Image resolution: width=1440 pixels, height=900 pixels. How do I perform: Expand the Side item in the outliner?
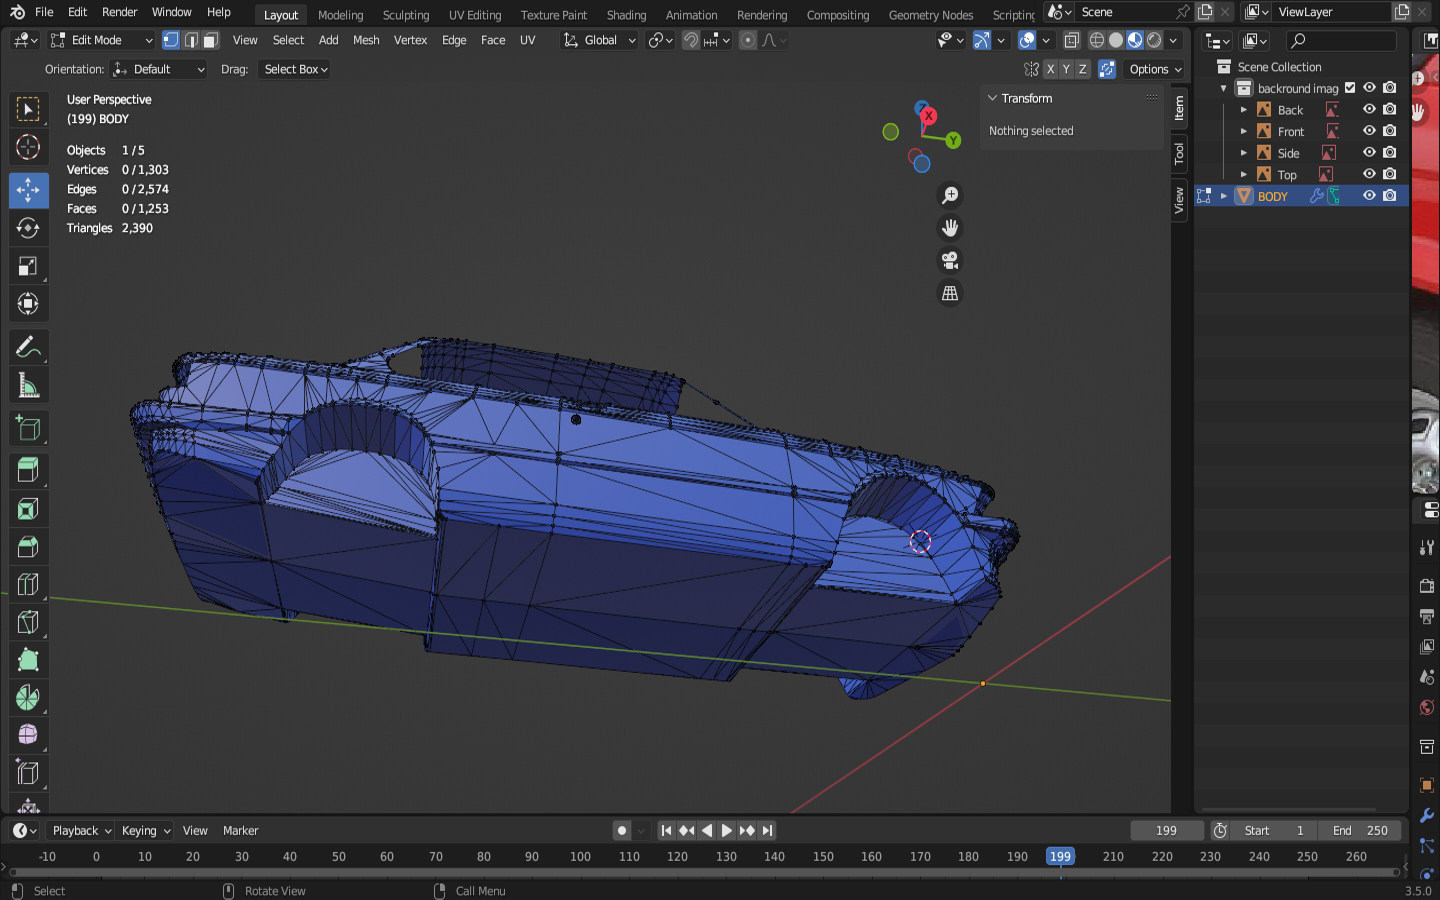(1243, 153)
